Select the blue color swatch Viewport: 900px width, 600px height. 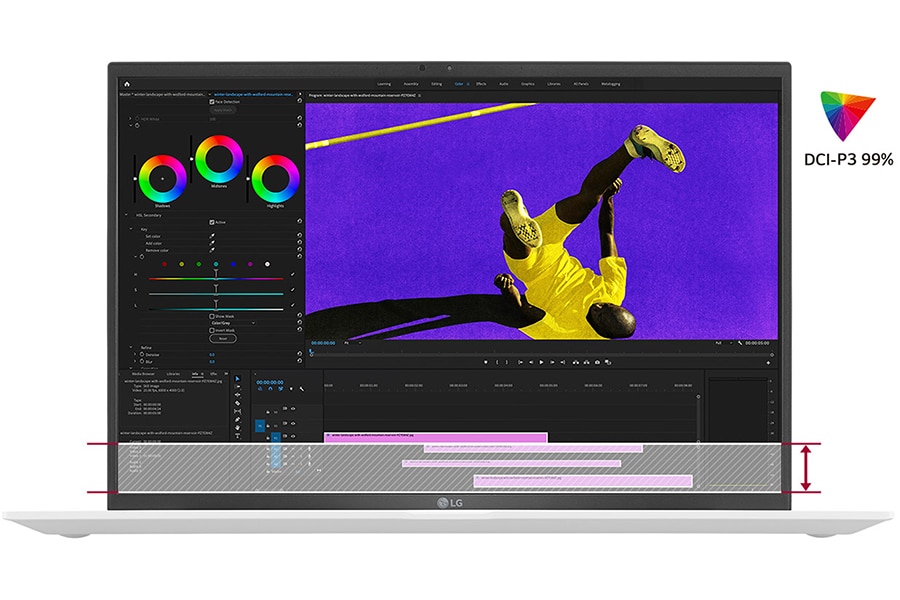[233, 264]
